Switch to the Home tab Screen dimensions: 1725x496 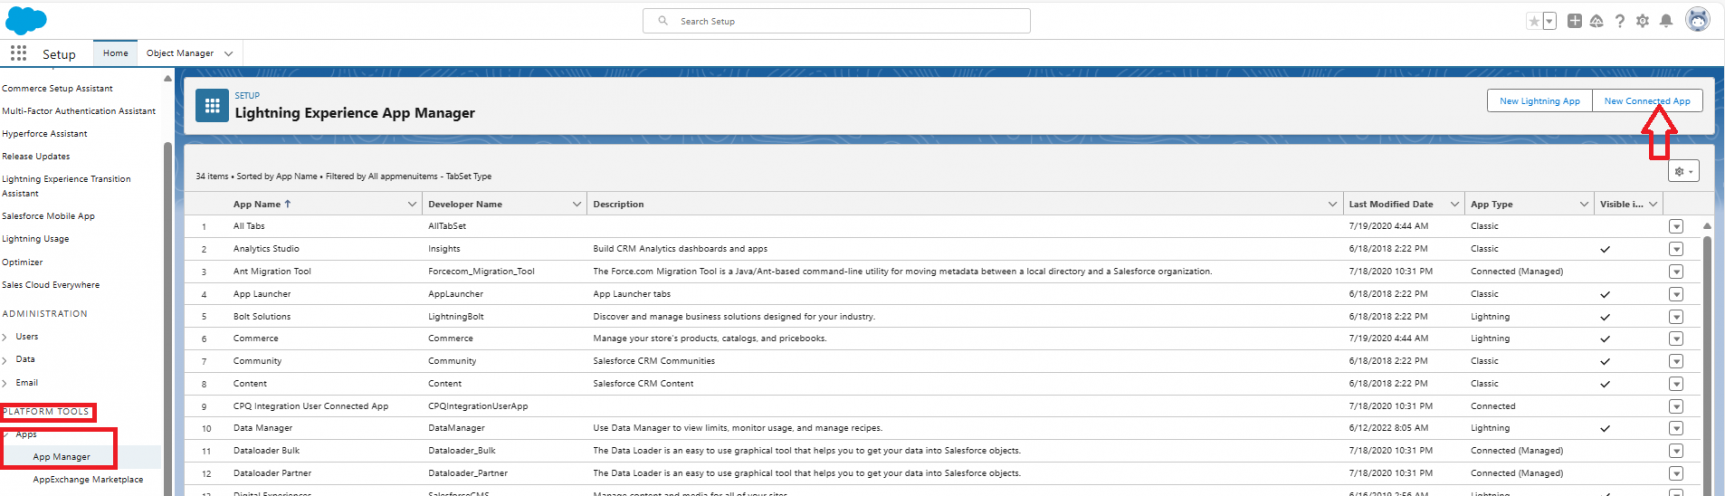tap(115, 54)
